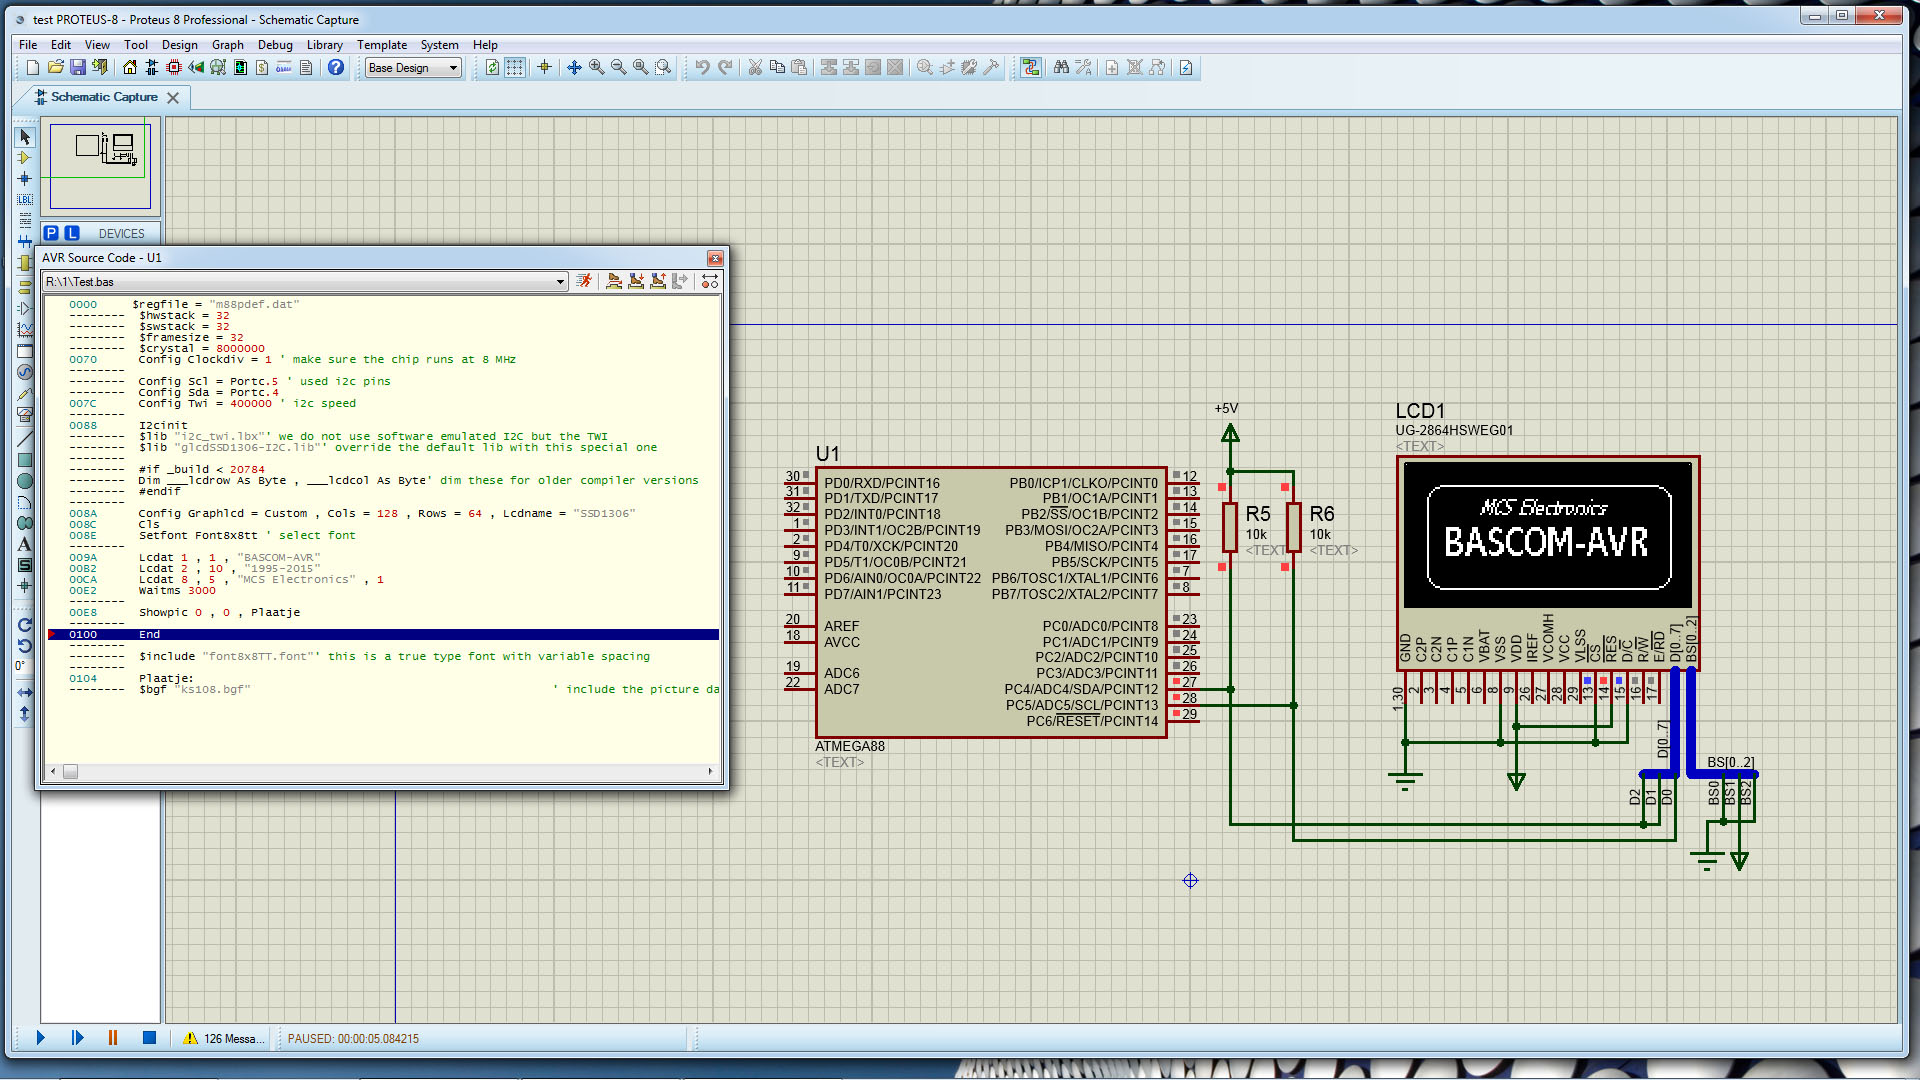1920x1080 pixels.
Task: Open the Design menu
Action: click(x=179, y=45)
